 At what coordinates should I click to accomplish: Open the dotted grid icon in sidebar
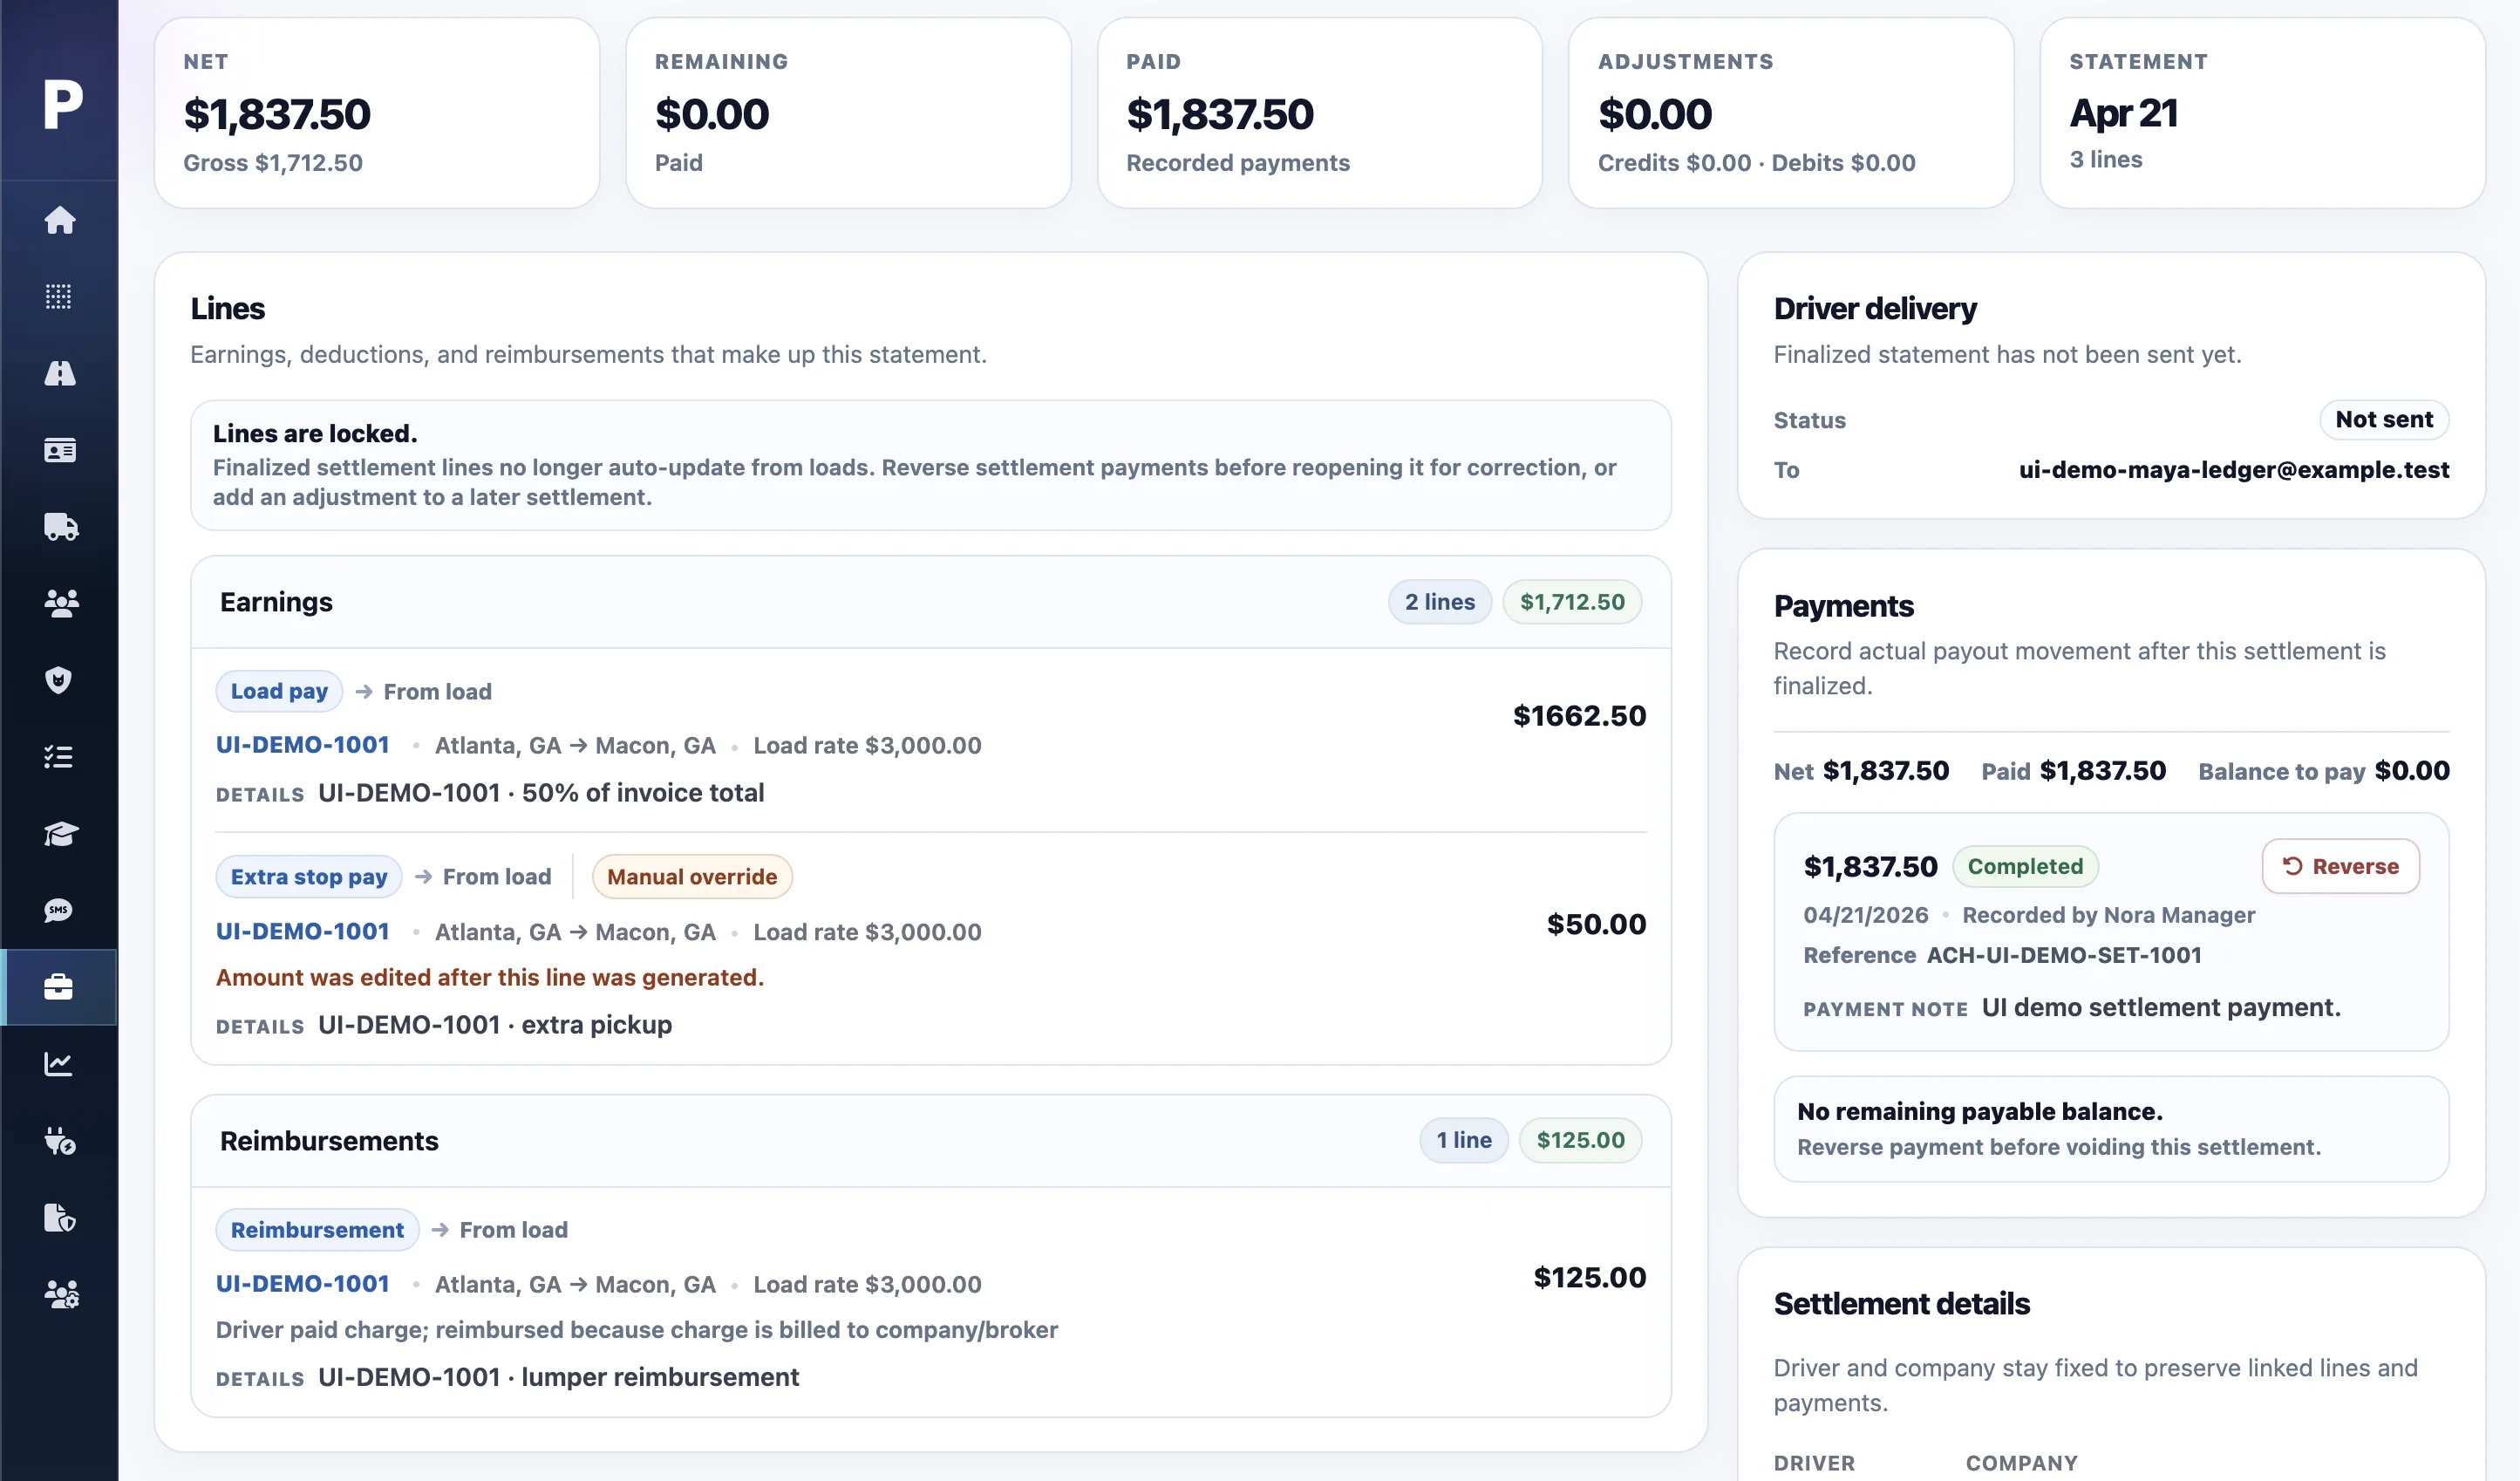[59, 297]
